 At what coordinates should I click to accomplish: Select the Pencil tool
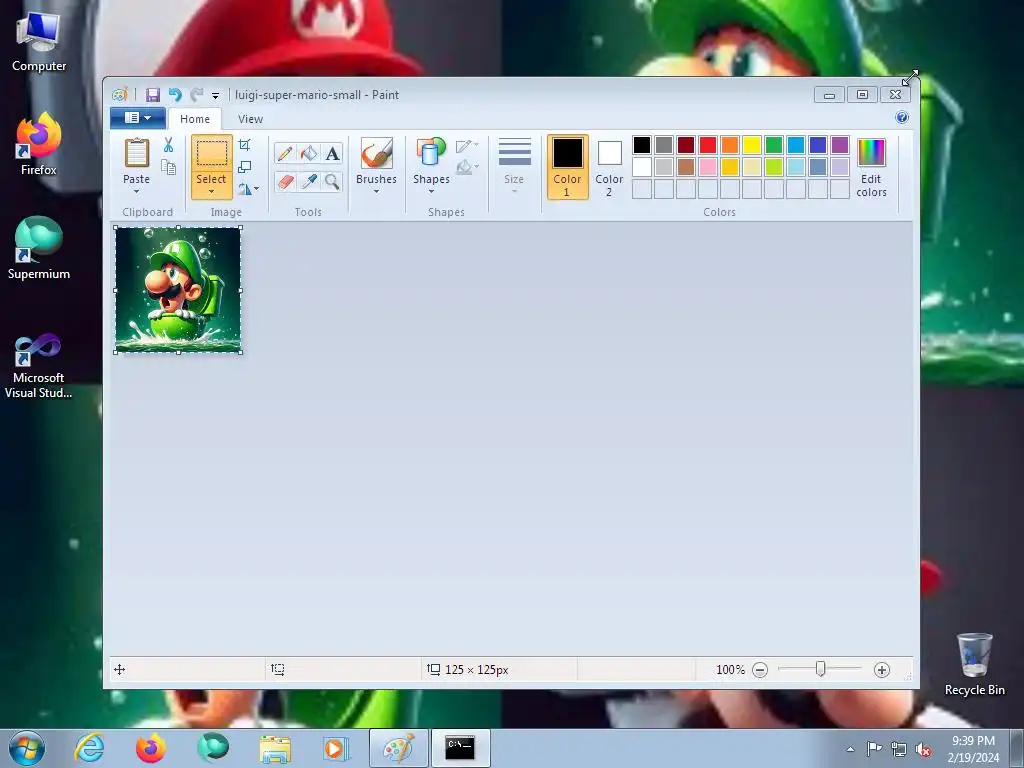click(285, 153)
